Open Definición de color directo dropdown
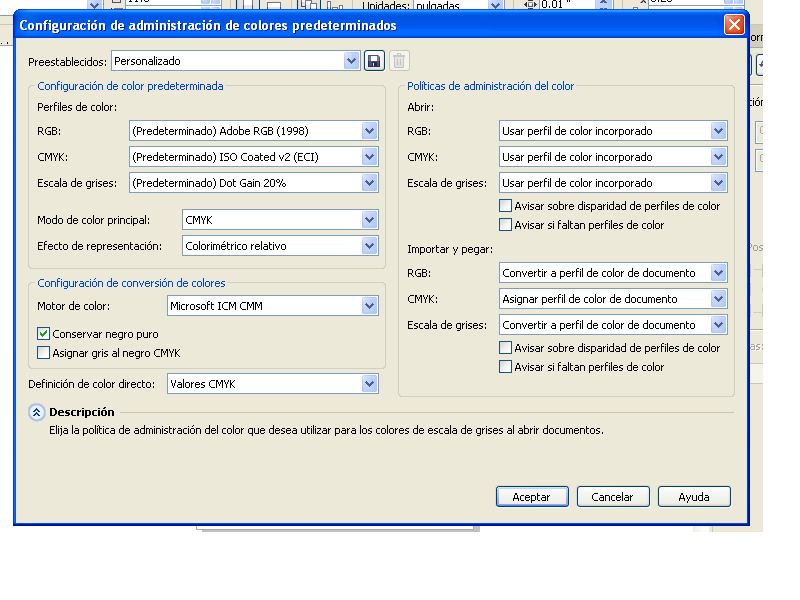The image size is (800, 600). pyautogui.click(x=272, y=384)
